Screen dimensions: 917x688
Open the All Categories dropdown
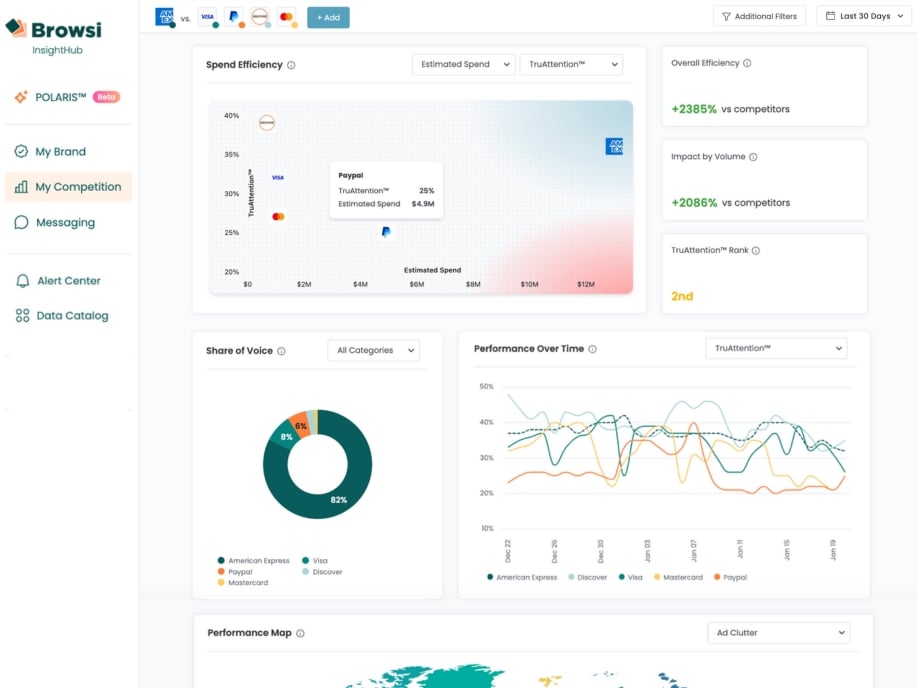(374, 350)
